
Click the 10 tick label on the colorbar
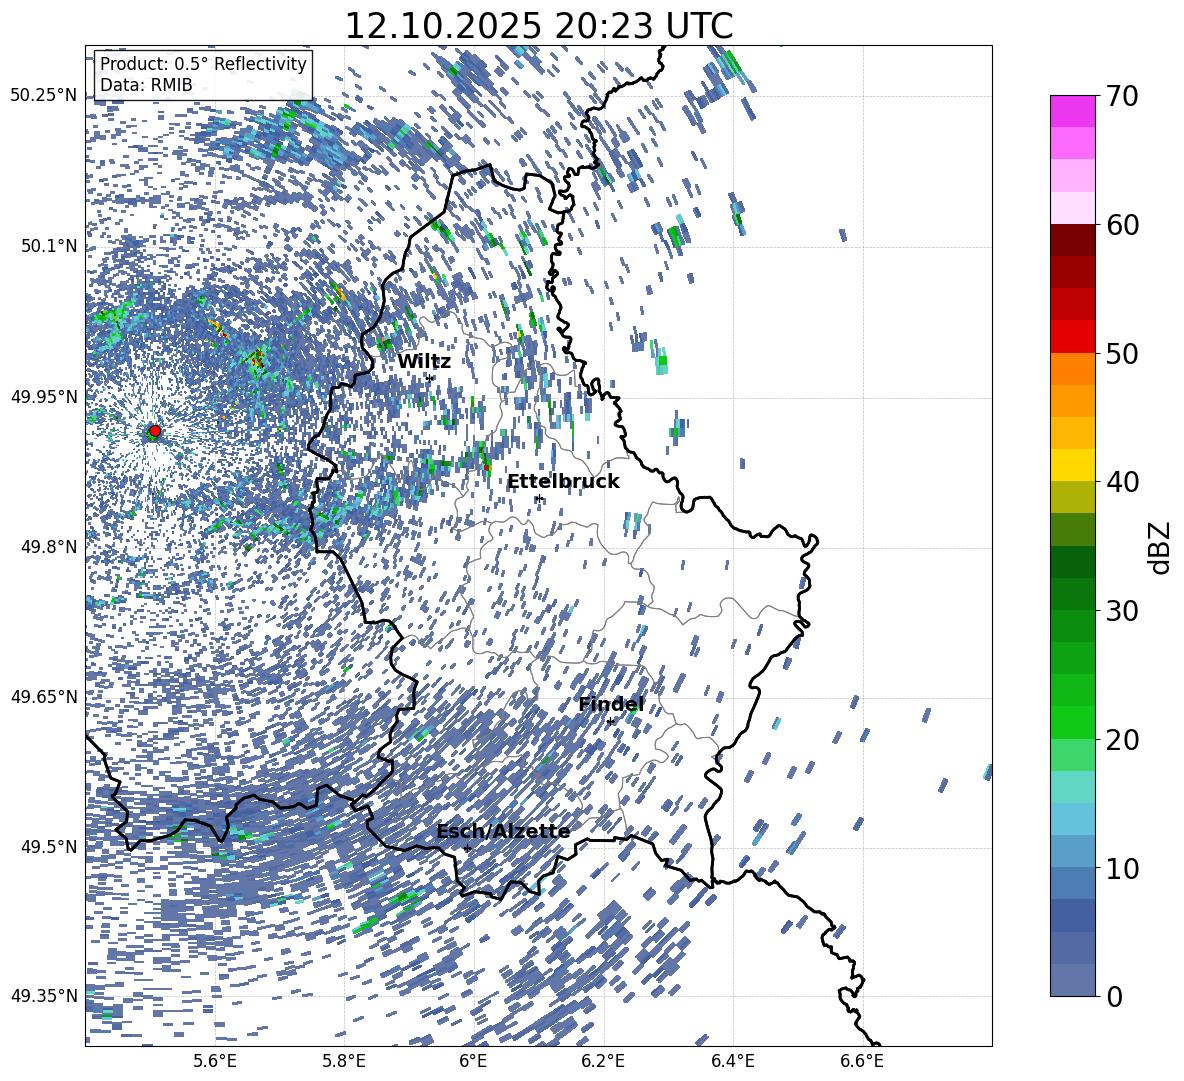tap(1121, 868)
